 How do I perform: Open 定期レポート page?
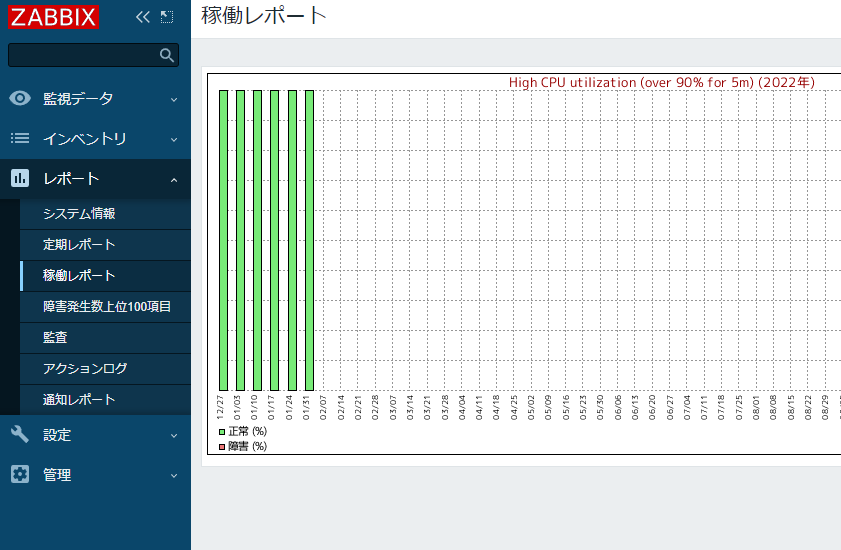pyautogui.click(x=79, y=245)
